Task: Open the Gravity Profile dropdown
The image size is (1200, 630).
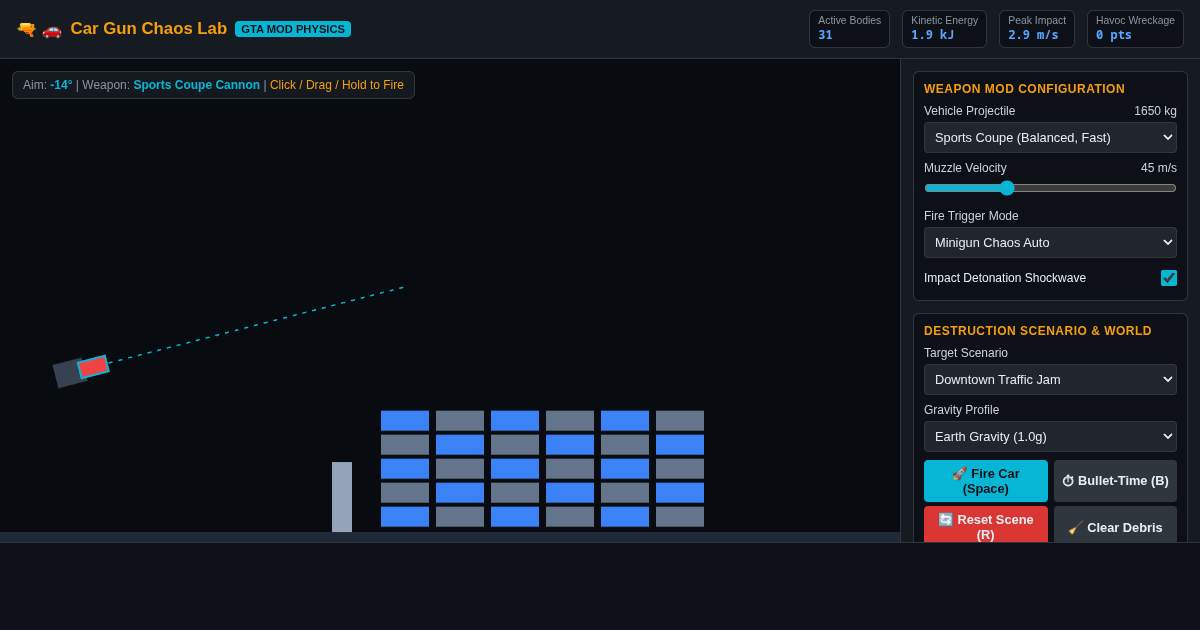Action: point(1050,436)
